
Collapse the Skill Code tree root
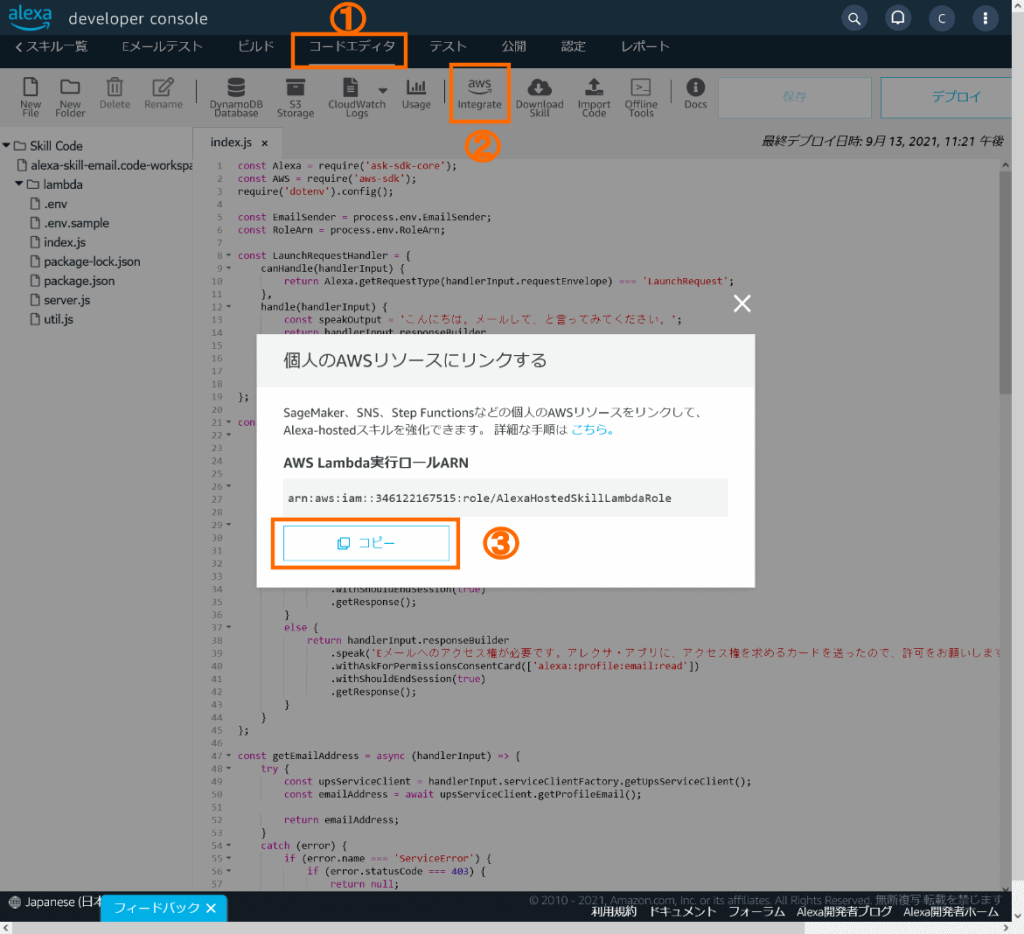tap(6, 146)
